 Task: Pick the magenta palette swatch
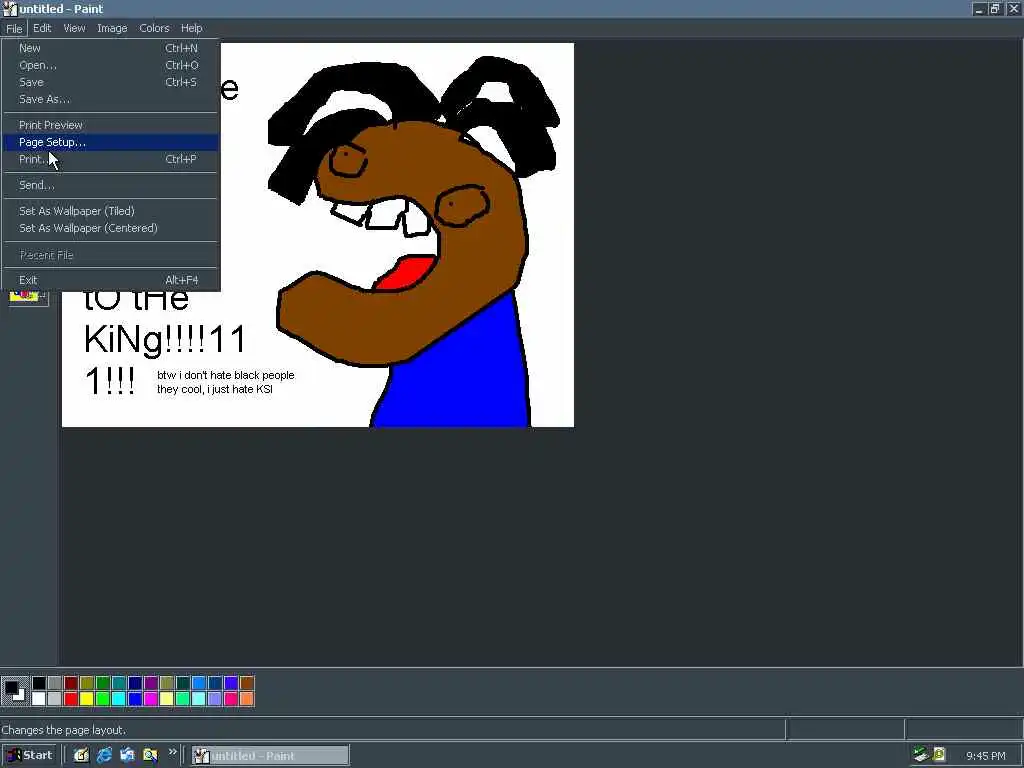click(x=151, y=699)
